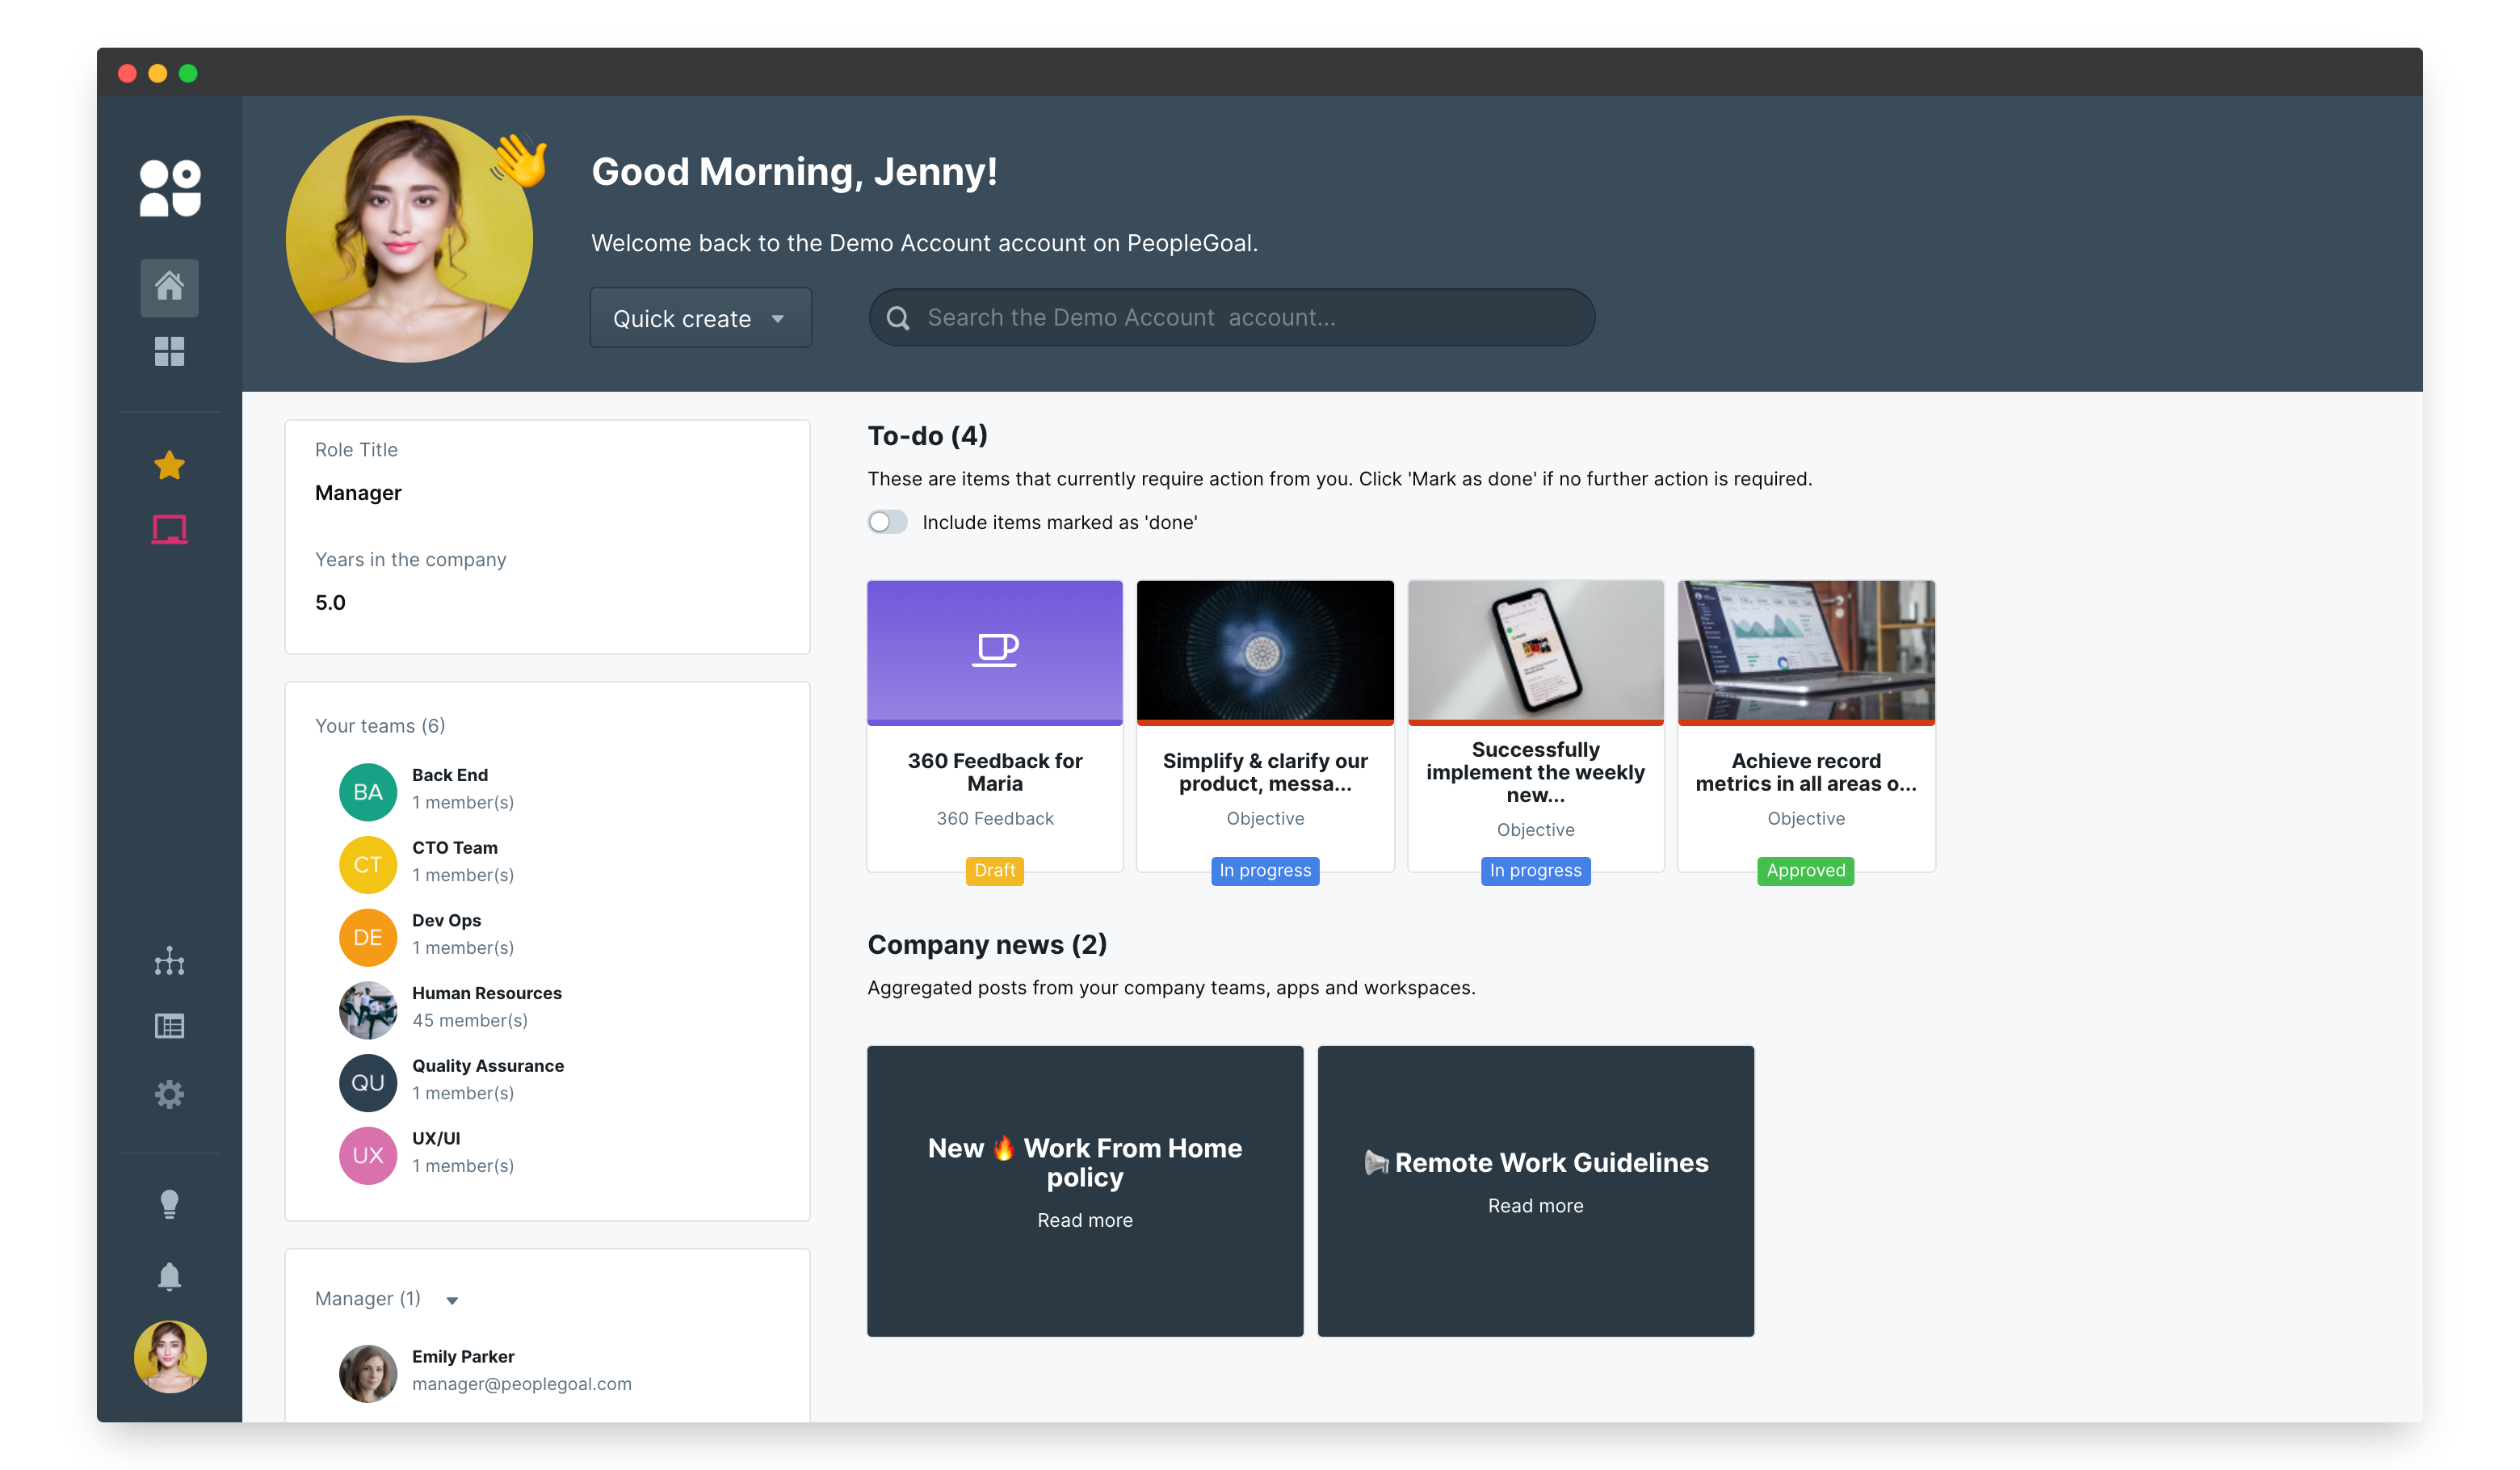Viewport: 2520px width, 1470px height.
Task: Open 360 Feedback for Maria card
Action: [x=994, y=726]
